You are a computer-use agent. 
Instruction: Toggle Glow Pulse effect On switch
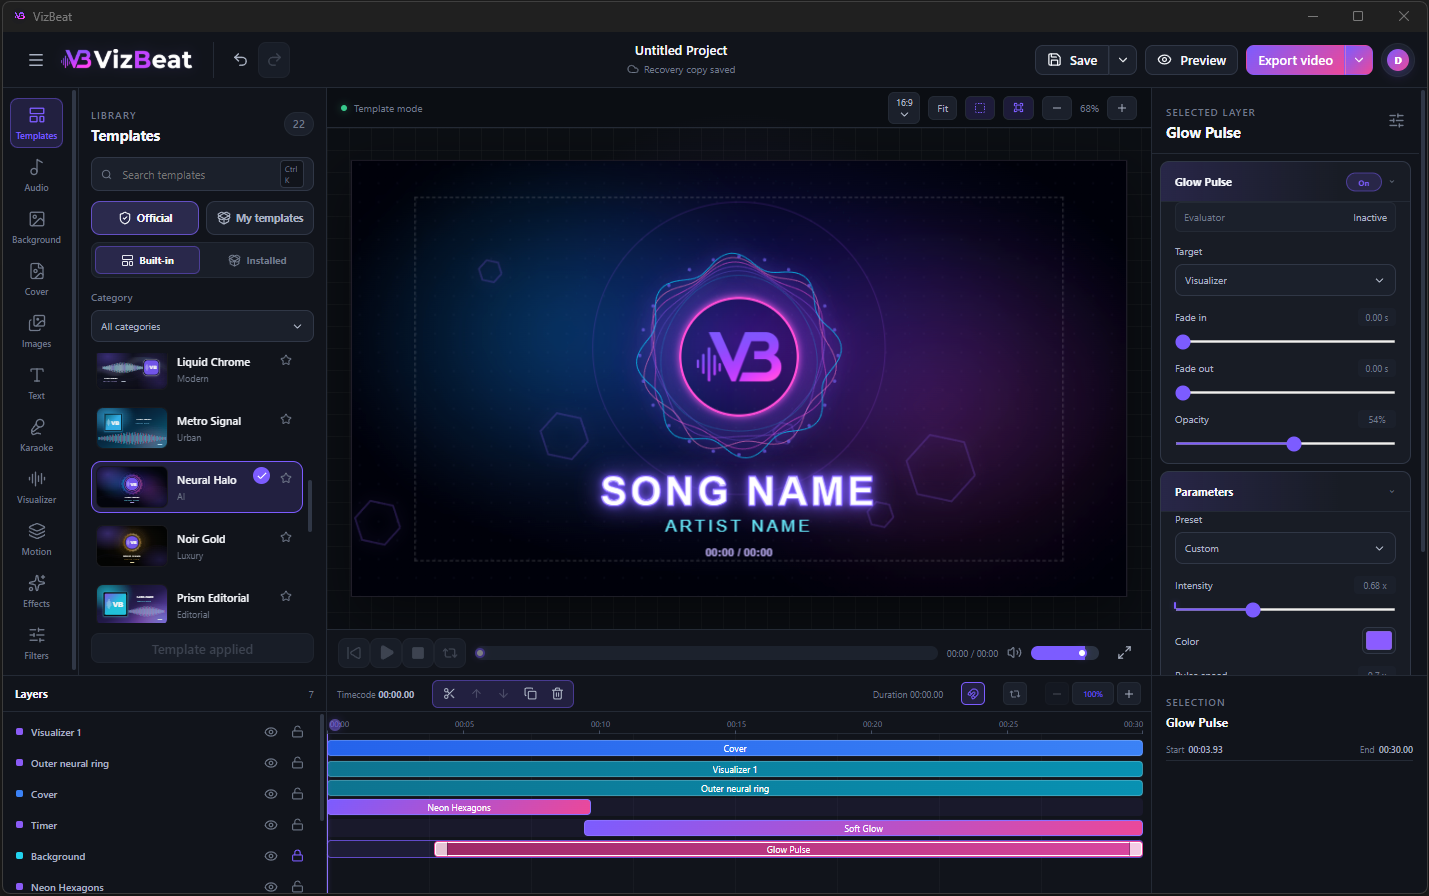(x=1364, y=183)
